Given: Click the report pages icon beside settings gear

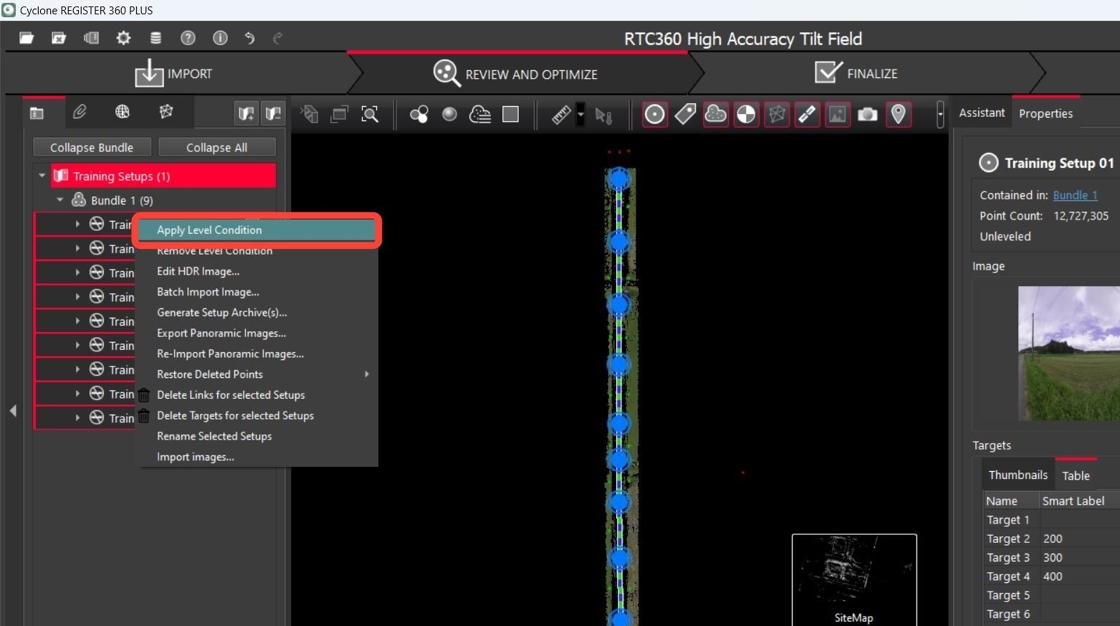Looking at the screenshot, I should tap(91, 38).
